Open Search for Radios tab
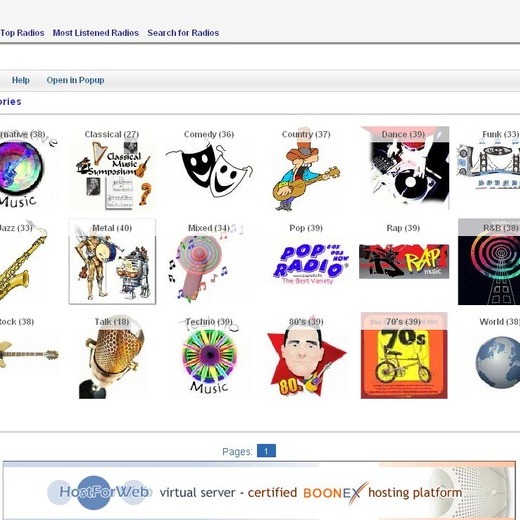The width and height of the screenshot is (520, 520). coord(183,33)
